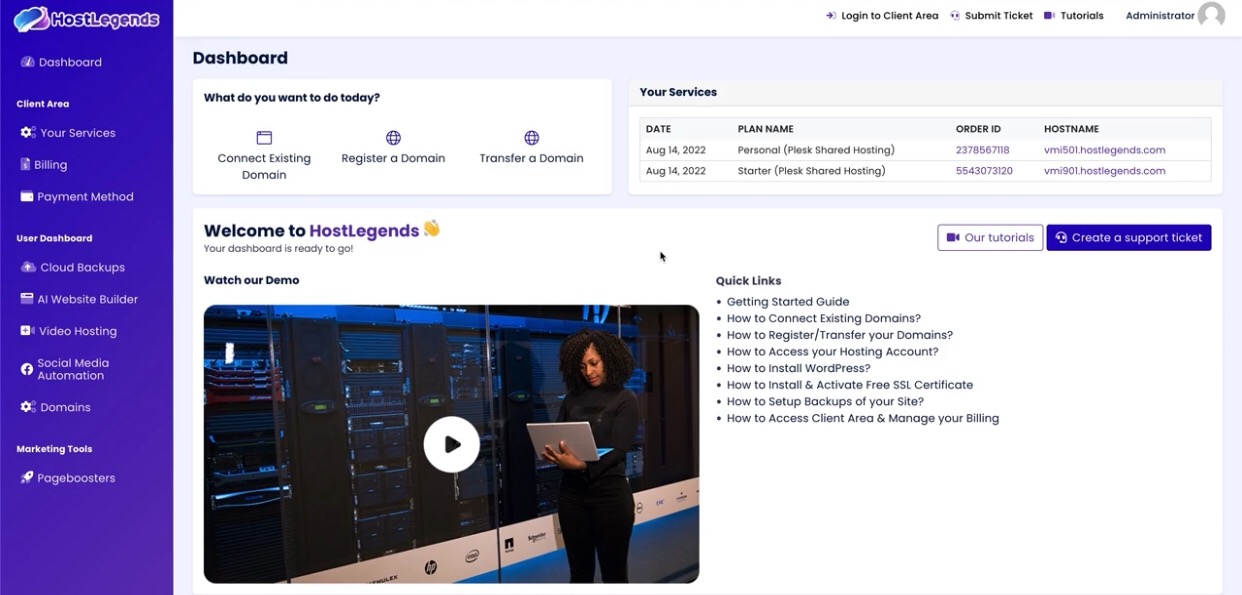
Task: Open Social Media Automation
Action: pyautogui.click(x=73, y=369)
